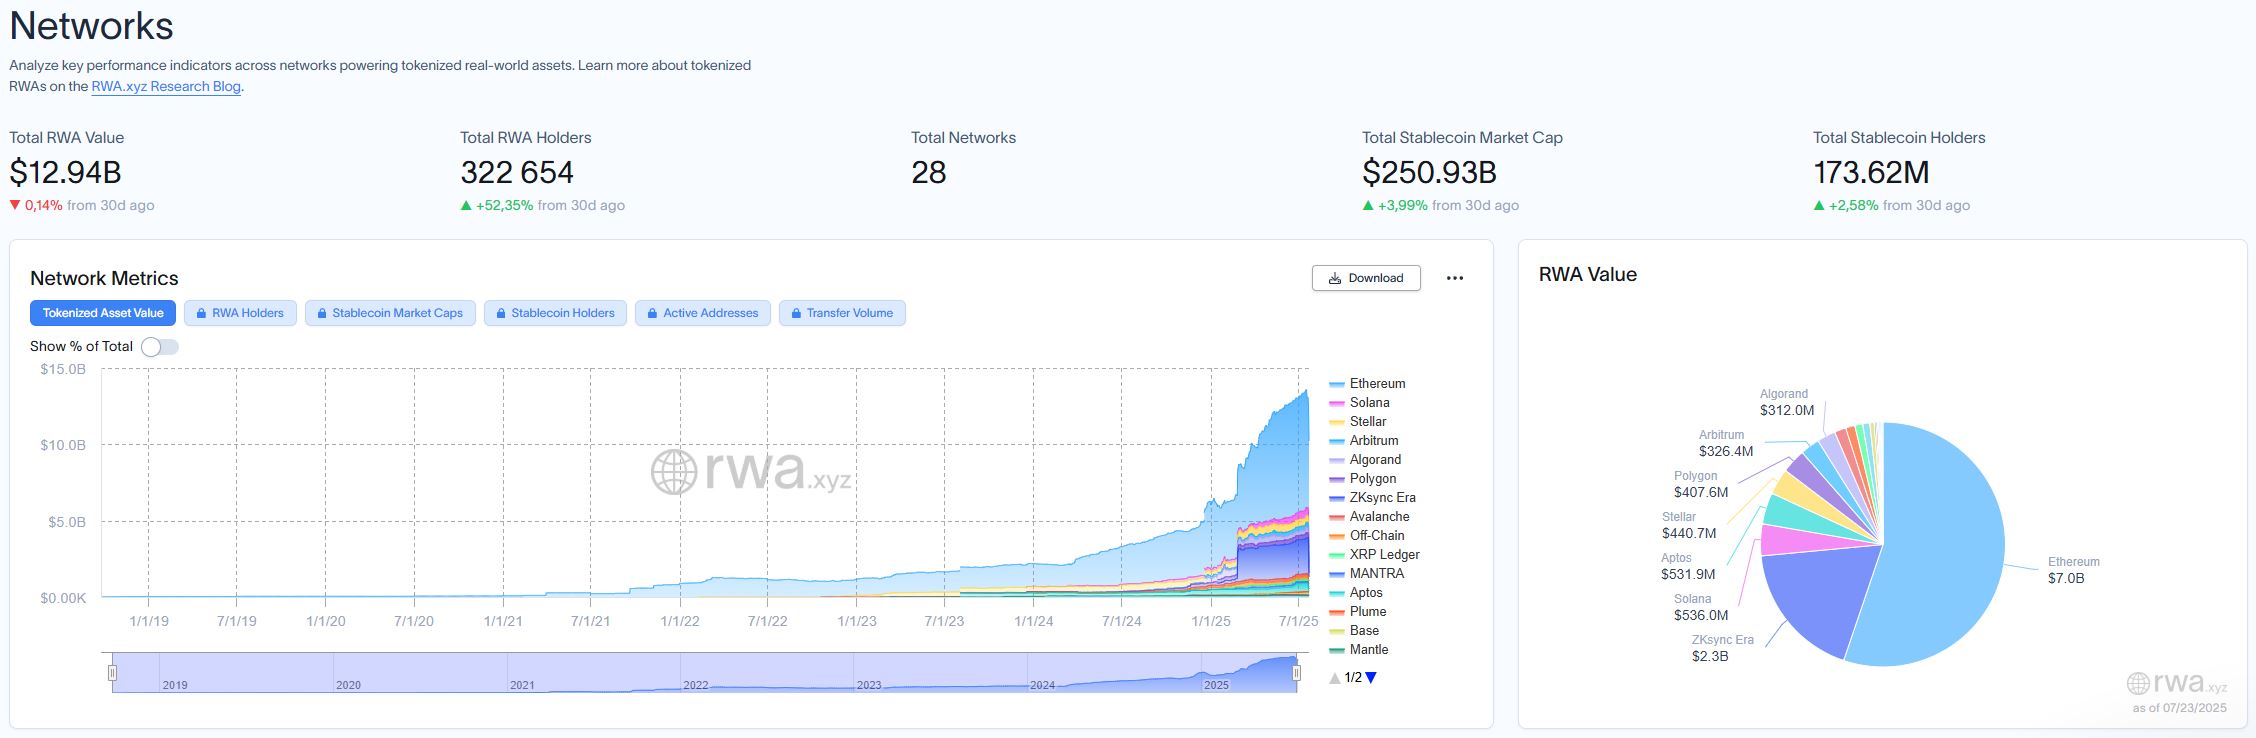The width and height of the screenshot is (2256, 738).
Task: Open the Active Addresses tab
Action: [x=703, y=313]
